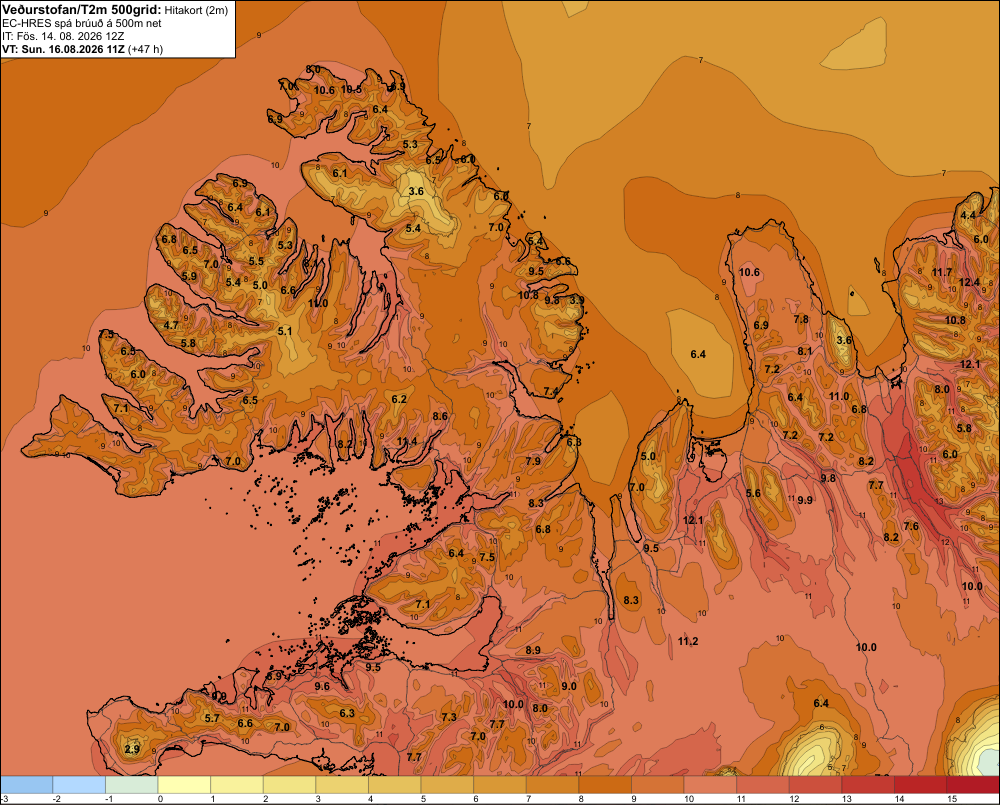Click the 12.4 label in the northeast corner
The height and width of the screenshot is (805, 1000).
[969, 282]
